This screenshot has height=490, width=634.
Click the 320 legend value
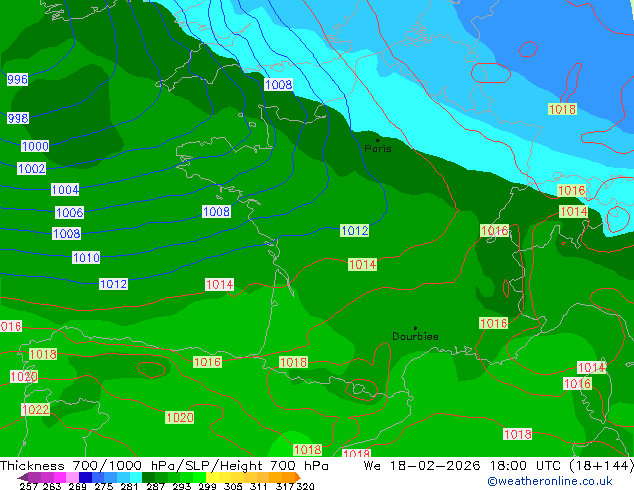pyautogui.click(x=305, y=486)
